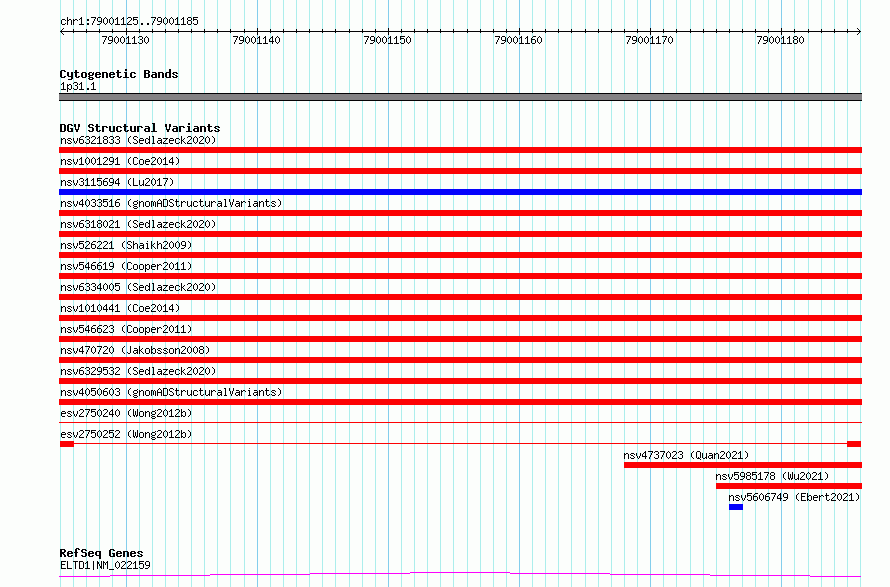Click the red bar under nsv4737023
The width and height of the screenshot is (890, 587).
(743, 465)
